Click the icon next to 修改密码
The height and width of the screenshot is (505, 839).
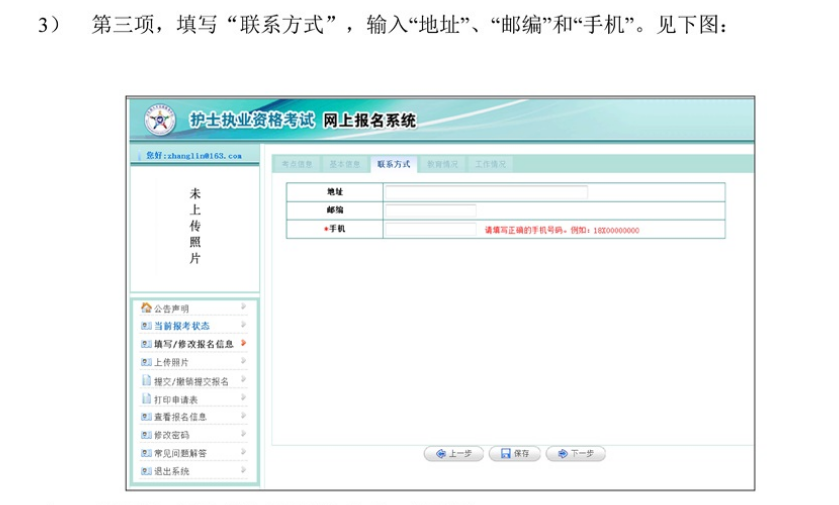146,435
